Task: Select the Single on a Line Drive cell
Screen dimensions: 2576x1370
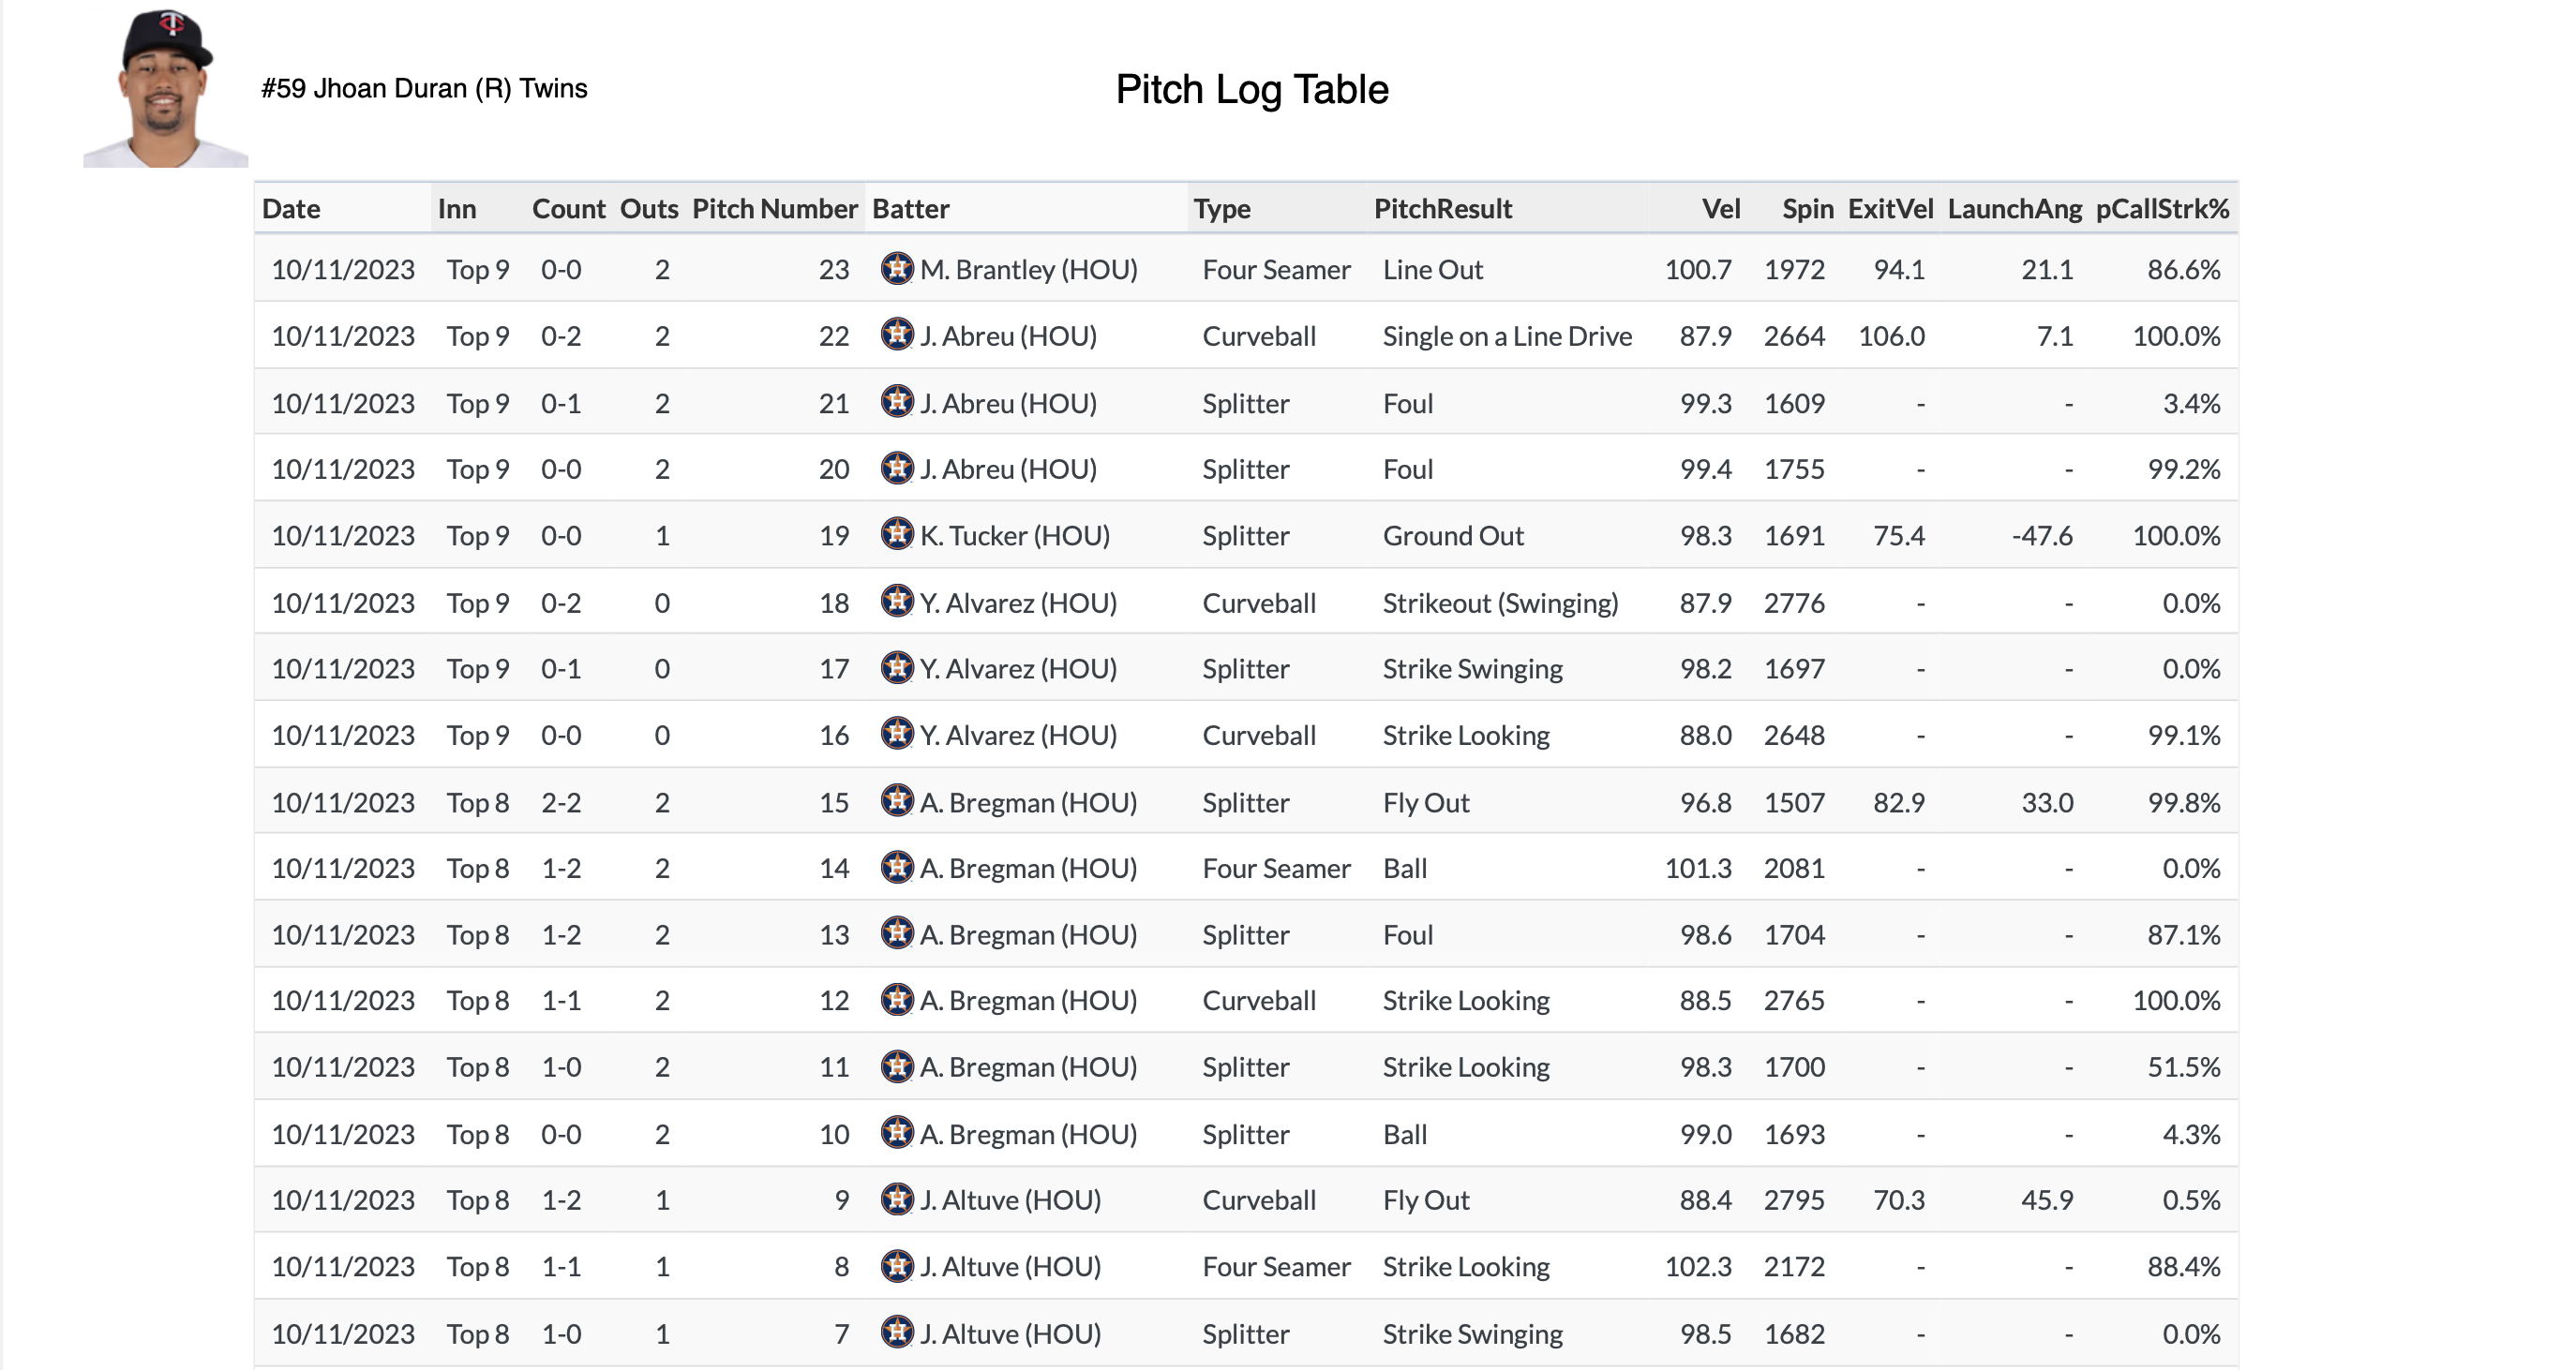Action: [x=1506, y=337]
